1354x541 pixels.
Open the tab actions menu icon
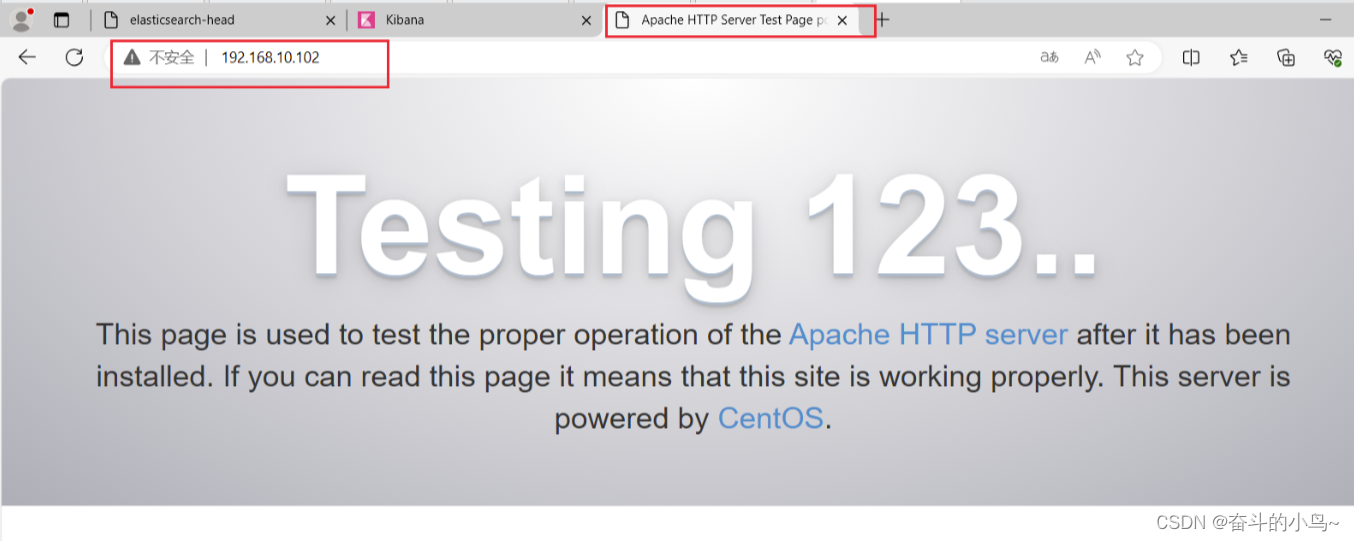pos(62,20)
